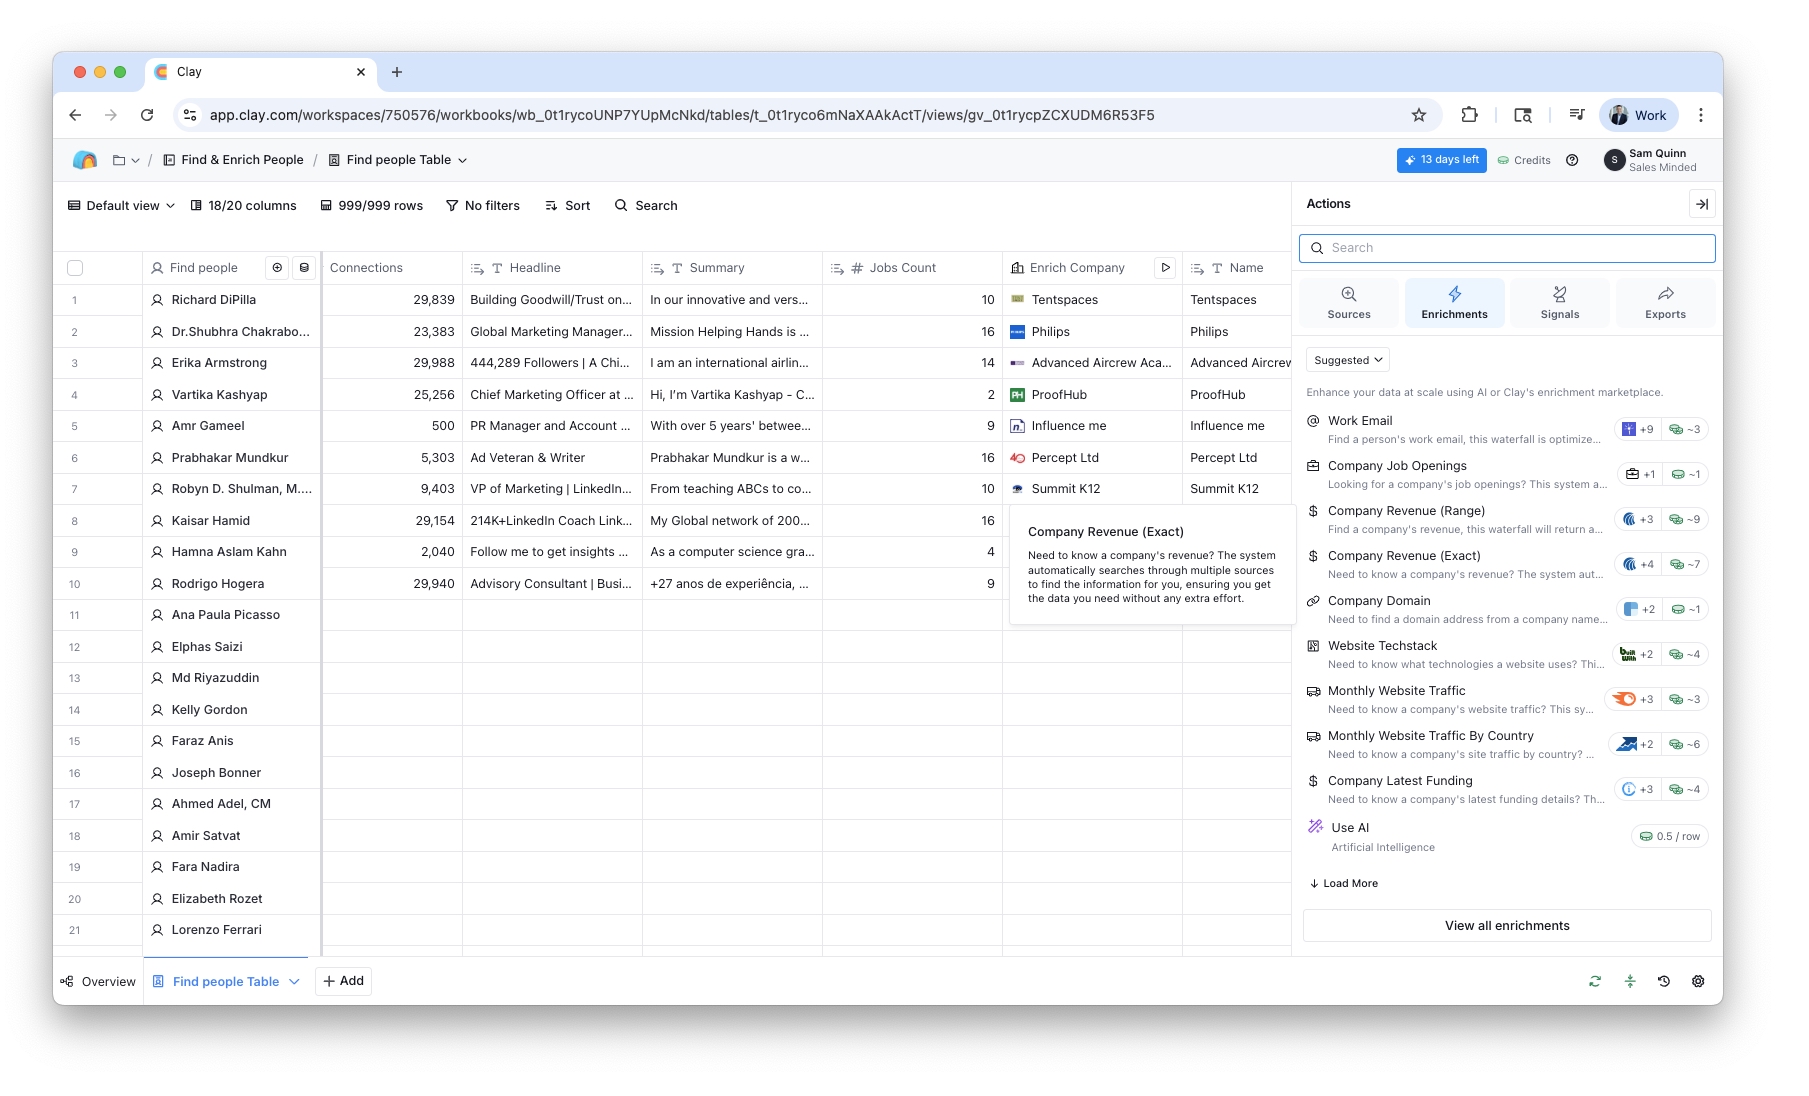Open the Default view dropdown
Image resolution: width=1809 pixels, height=1096 pixels.
coord(121,206)
